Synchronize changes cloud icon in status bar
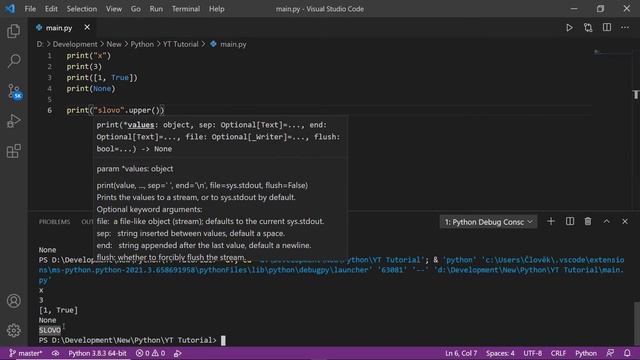The image size is (640, 360). [56, 353]
